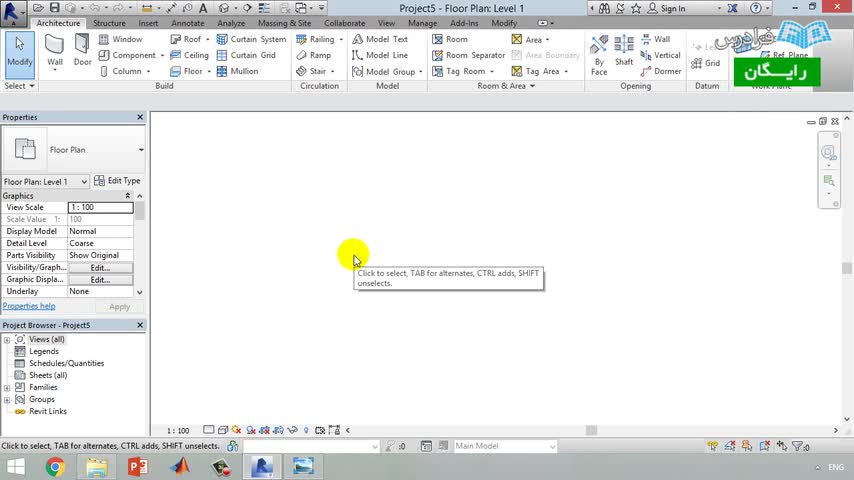The width and height of the screenshot is (854, 480).
Task: Select Legends in Project Browser
Action: (44, 351)
